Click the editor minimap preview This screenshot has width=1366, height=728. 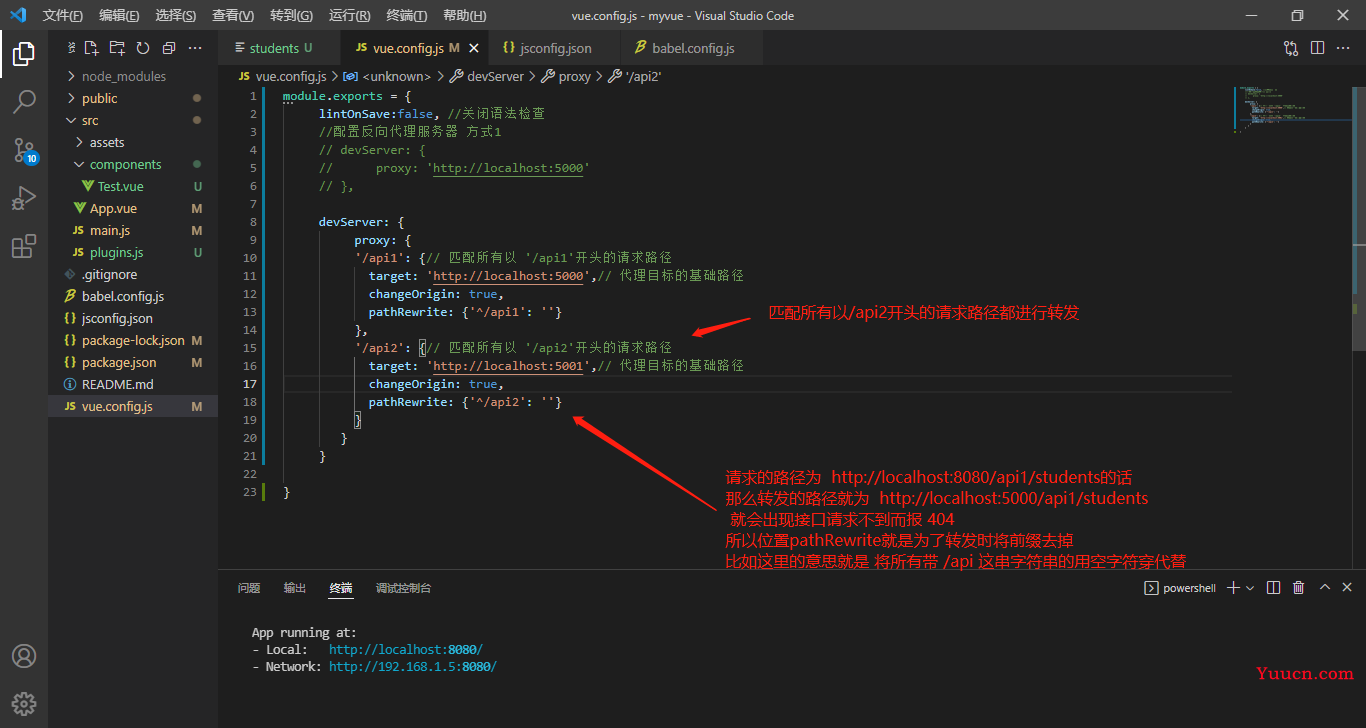pyautogui.click(x=1292, y=110)
